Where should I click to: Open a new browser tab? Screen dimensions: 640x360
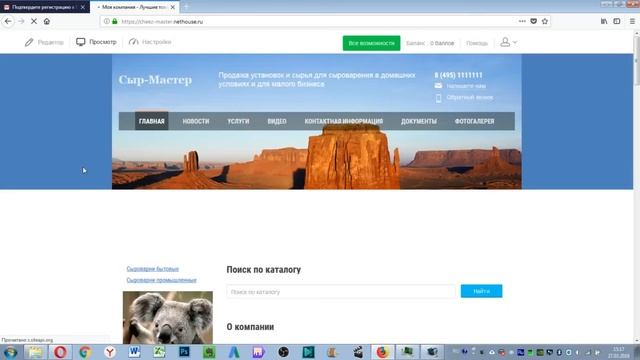click(x=186, y=7)
